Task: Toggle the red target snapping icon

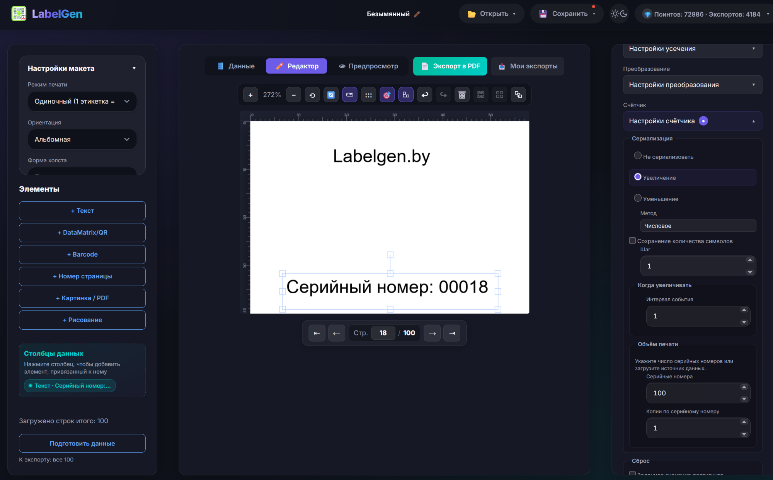Action: pos(387,95)
